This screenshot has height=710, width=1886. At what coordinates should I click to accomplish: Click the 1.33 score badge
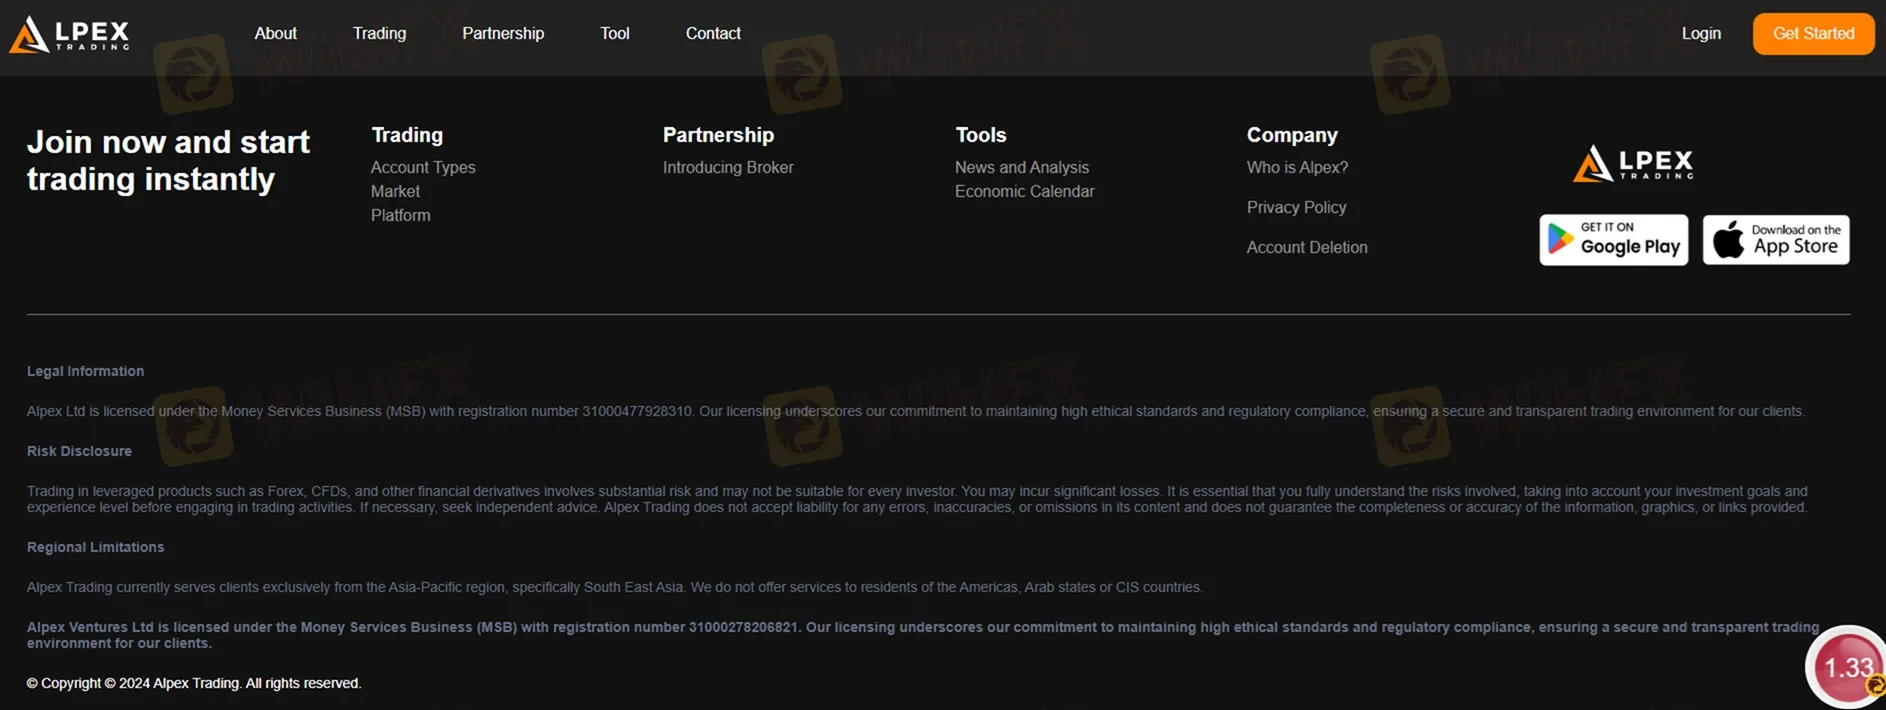1847,667
